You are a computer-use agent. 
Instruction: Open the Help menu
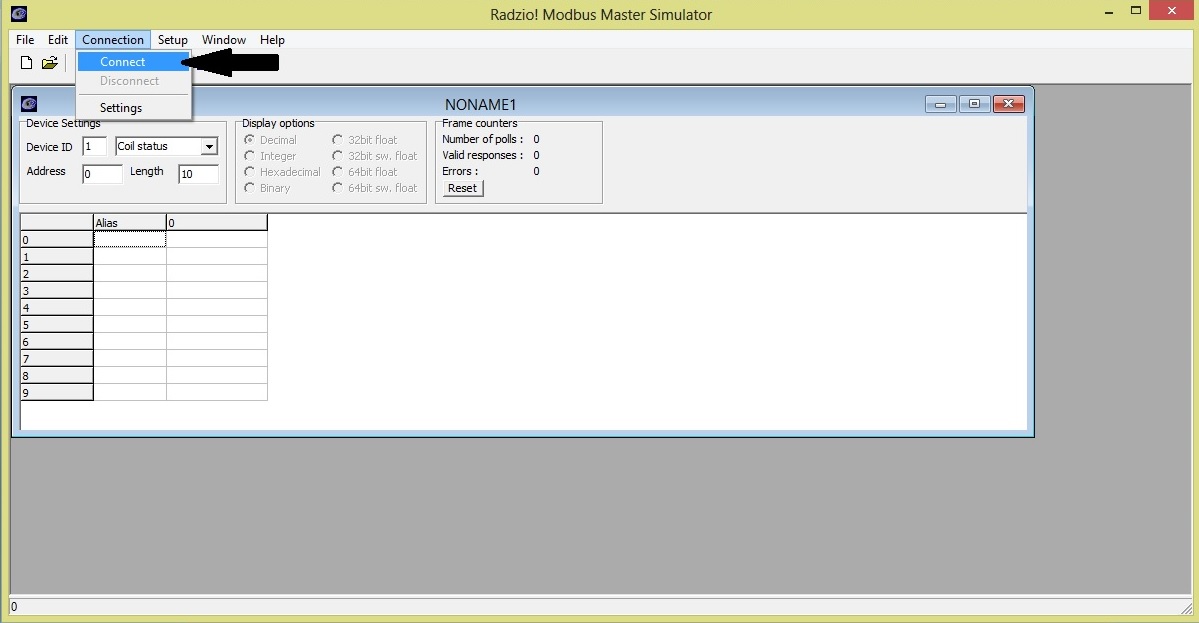coord(272,40)
